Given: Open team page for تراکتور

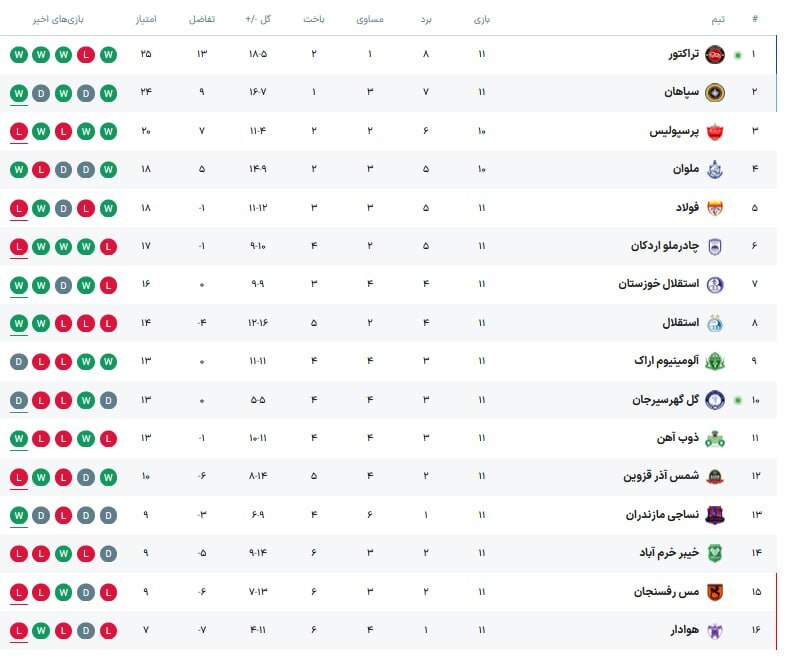Looking at the screenshot, I should [683, 54].
